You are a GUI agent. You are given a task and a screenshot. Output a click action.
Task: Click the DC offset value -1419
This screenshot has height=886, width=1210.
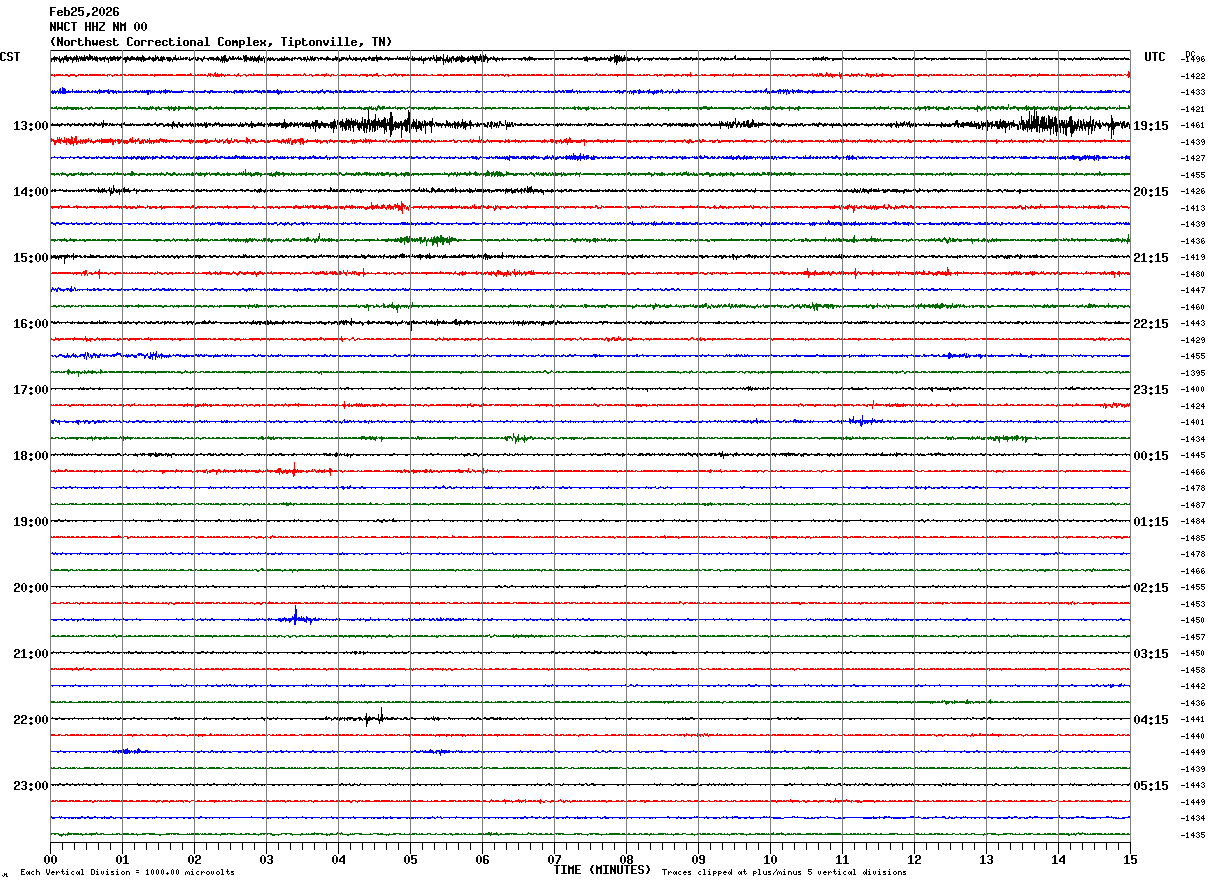tap(1192, 258)
